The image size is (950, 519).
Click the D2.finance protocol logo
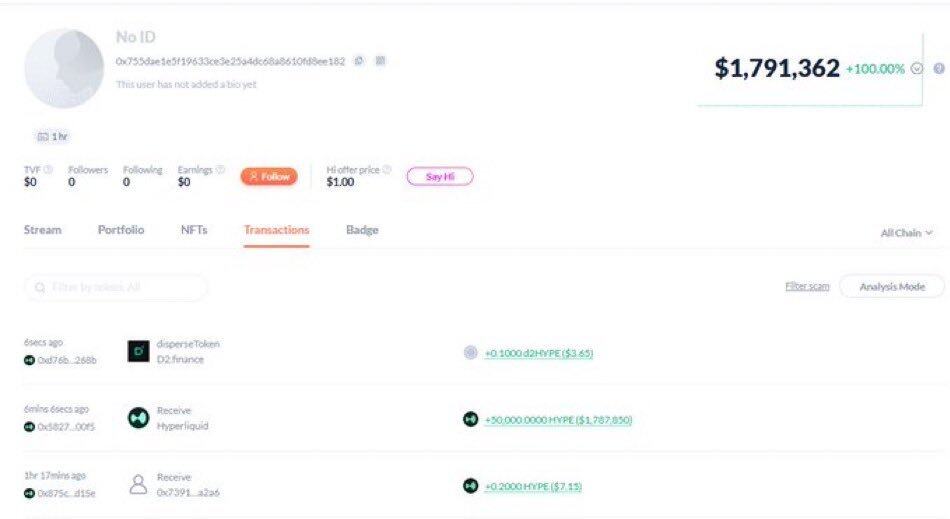coord(138,351)
